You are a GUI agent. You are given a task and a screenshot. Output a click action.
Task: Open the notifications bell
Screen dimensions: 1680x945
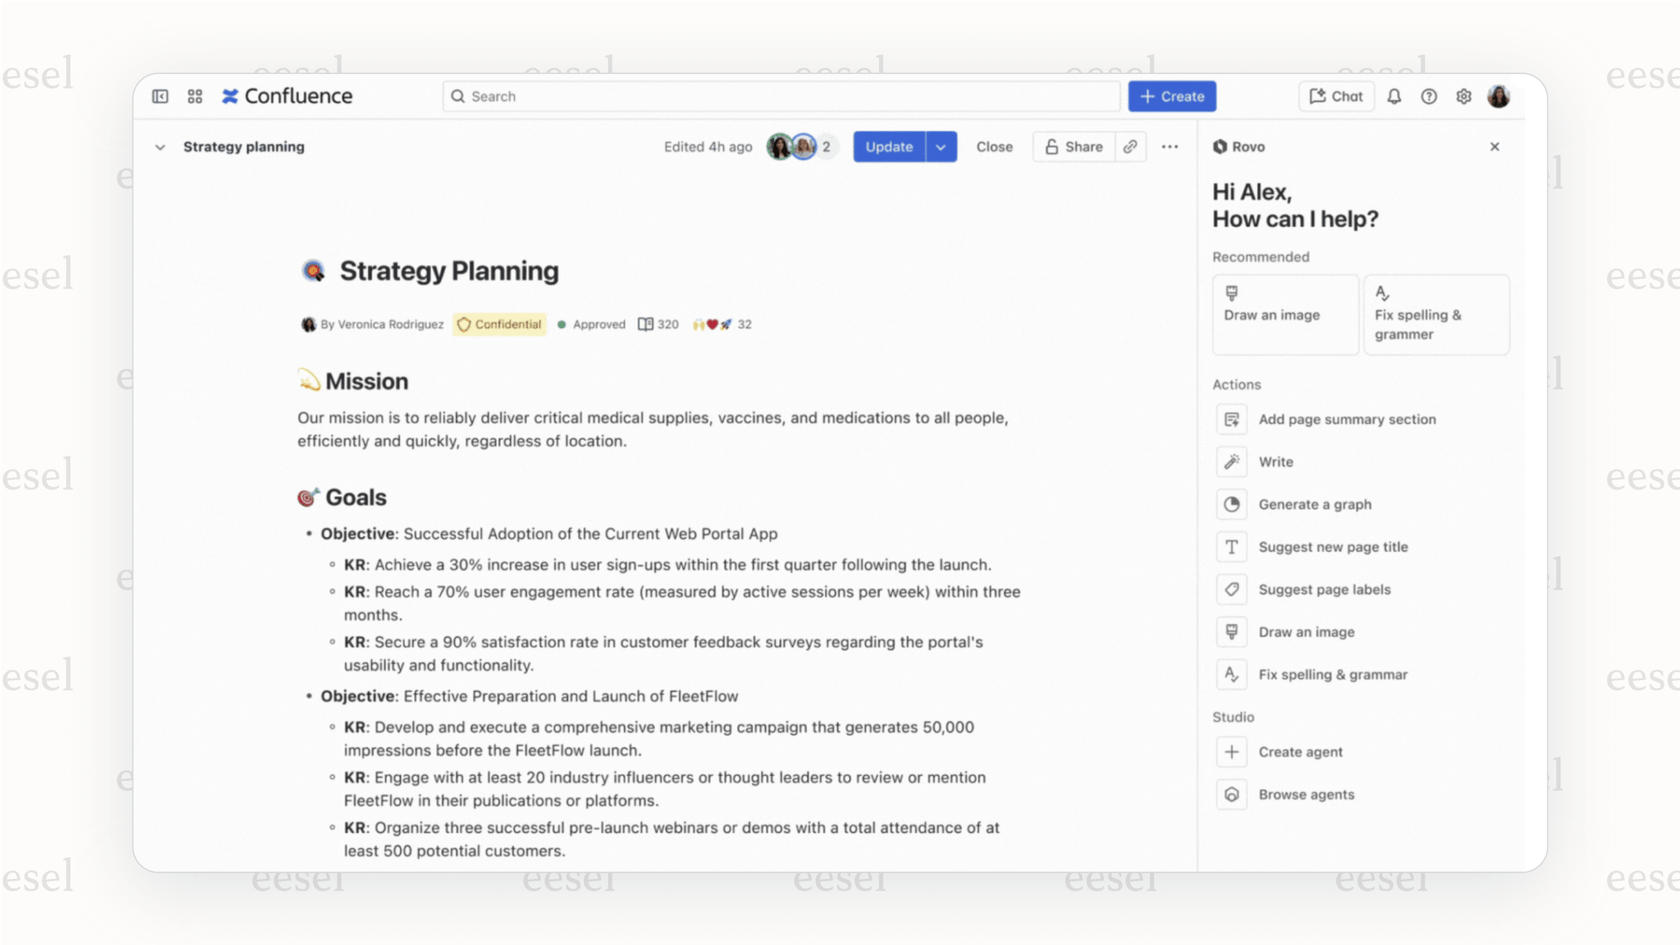pyautogui.click(x=1394, y=96)
